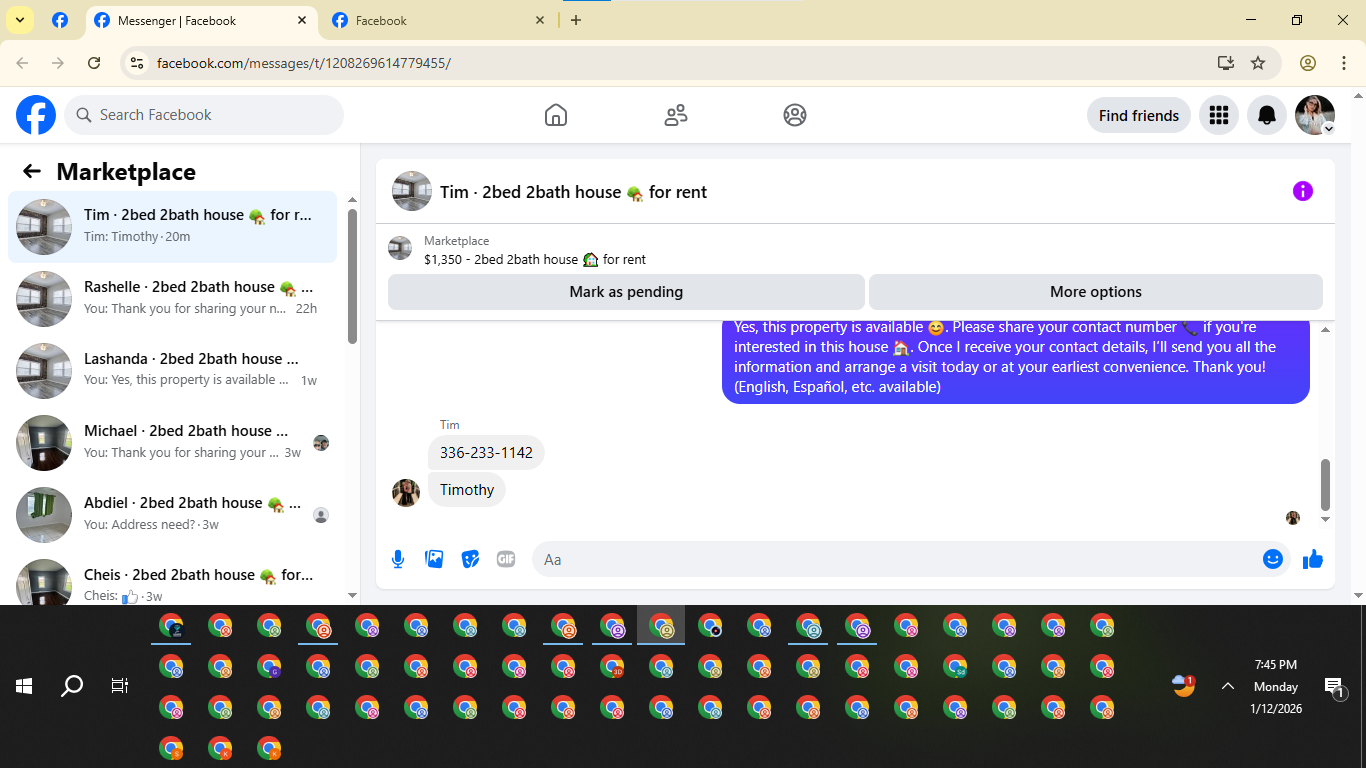Open the Chrome profile icon

(1308, 63)
